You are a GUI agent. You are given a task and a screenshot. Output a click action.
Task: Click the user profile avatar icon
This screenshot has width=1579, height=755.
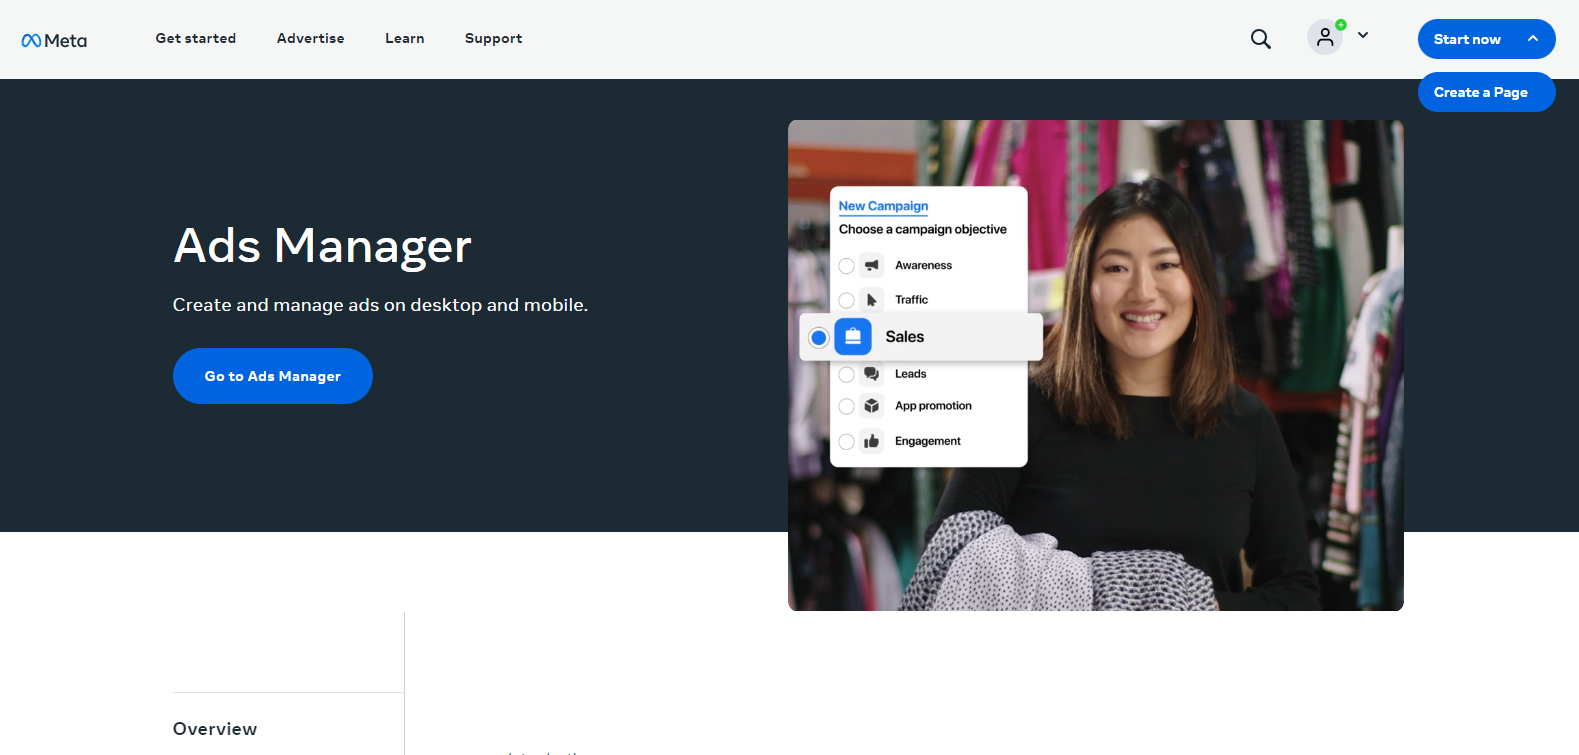[x=1325, y=38]
